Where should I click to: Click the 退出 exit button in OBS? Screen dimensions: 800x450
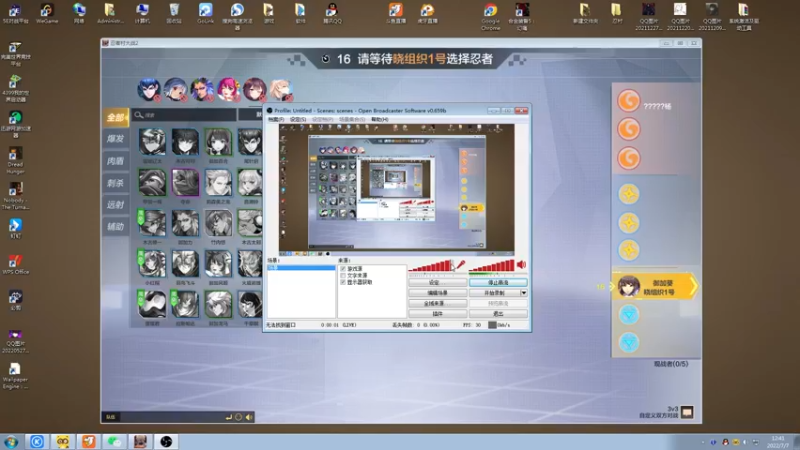click(x=498, y=314)
